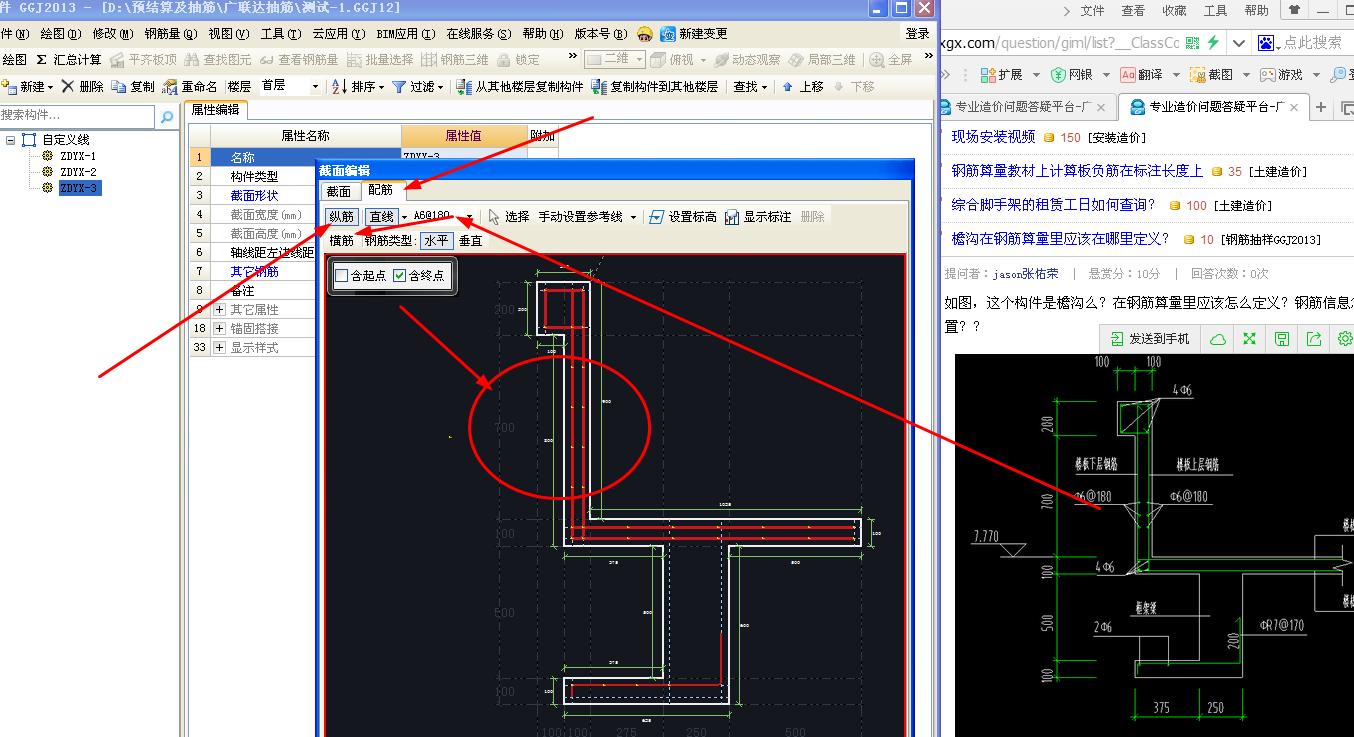Open the browser 收藏 menu
Viewport: 1354px width, 737px height.
(x=1174, y=10)
